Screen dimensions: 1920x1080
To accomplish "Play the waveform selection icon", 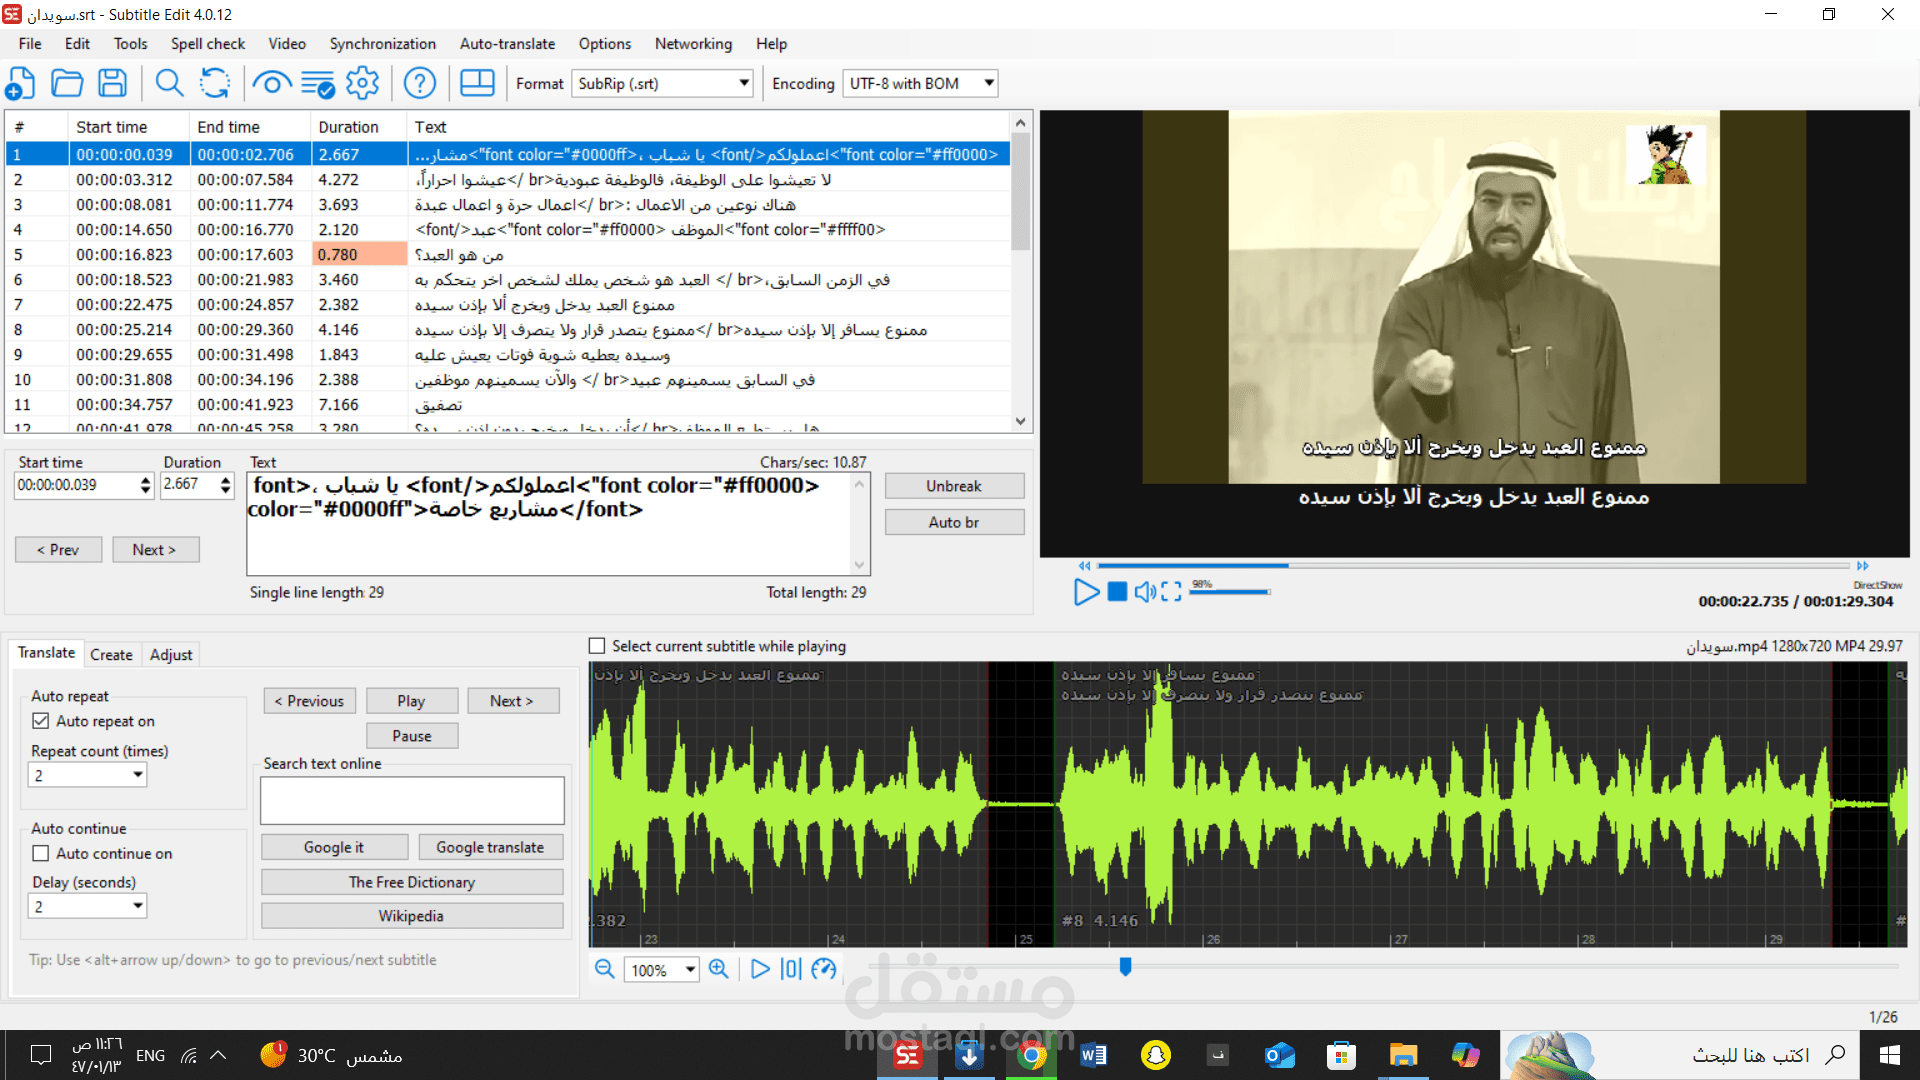I will coord(760,969).
